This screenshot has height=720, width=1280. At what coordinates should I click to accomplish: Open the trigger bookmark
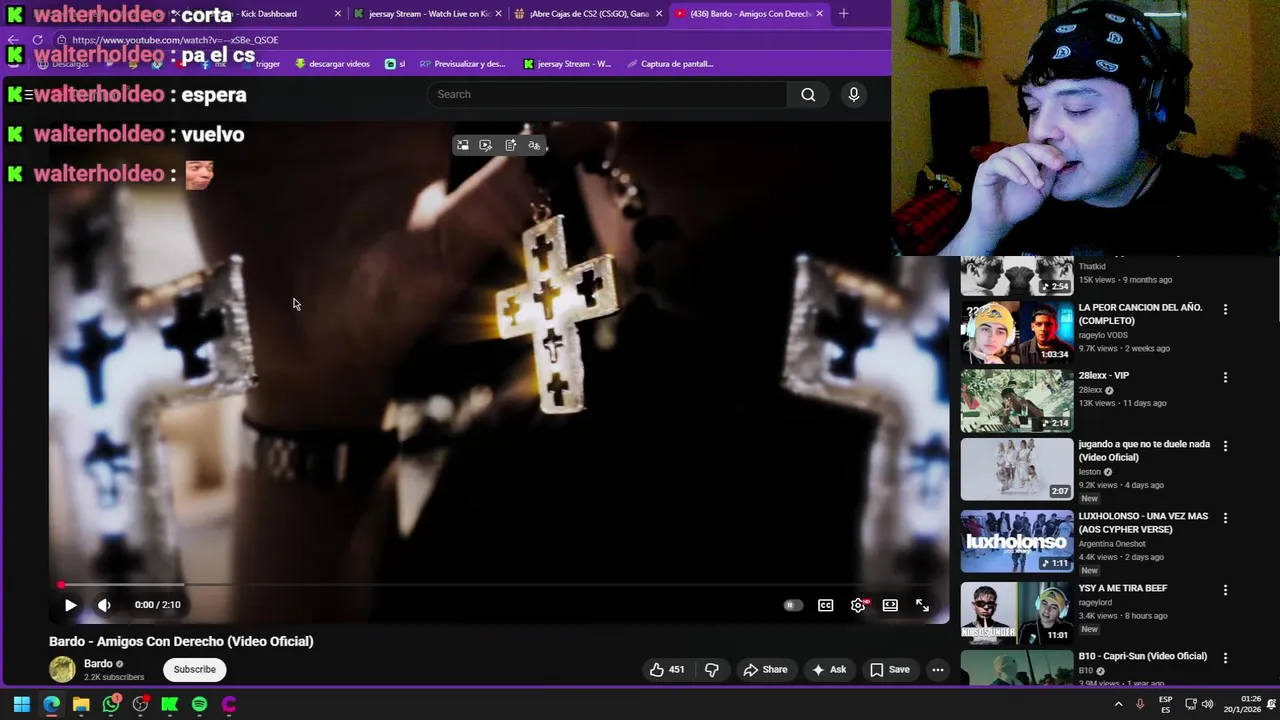[267, 64]
